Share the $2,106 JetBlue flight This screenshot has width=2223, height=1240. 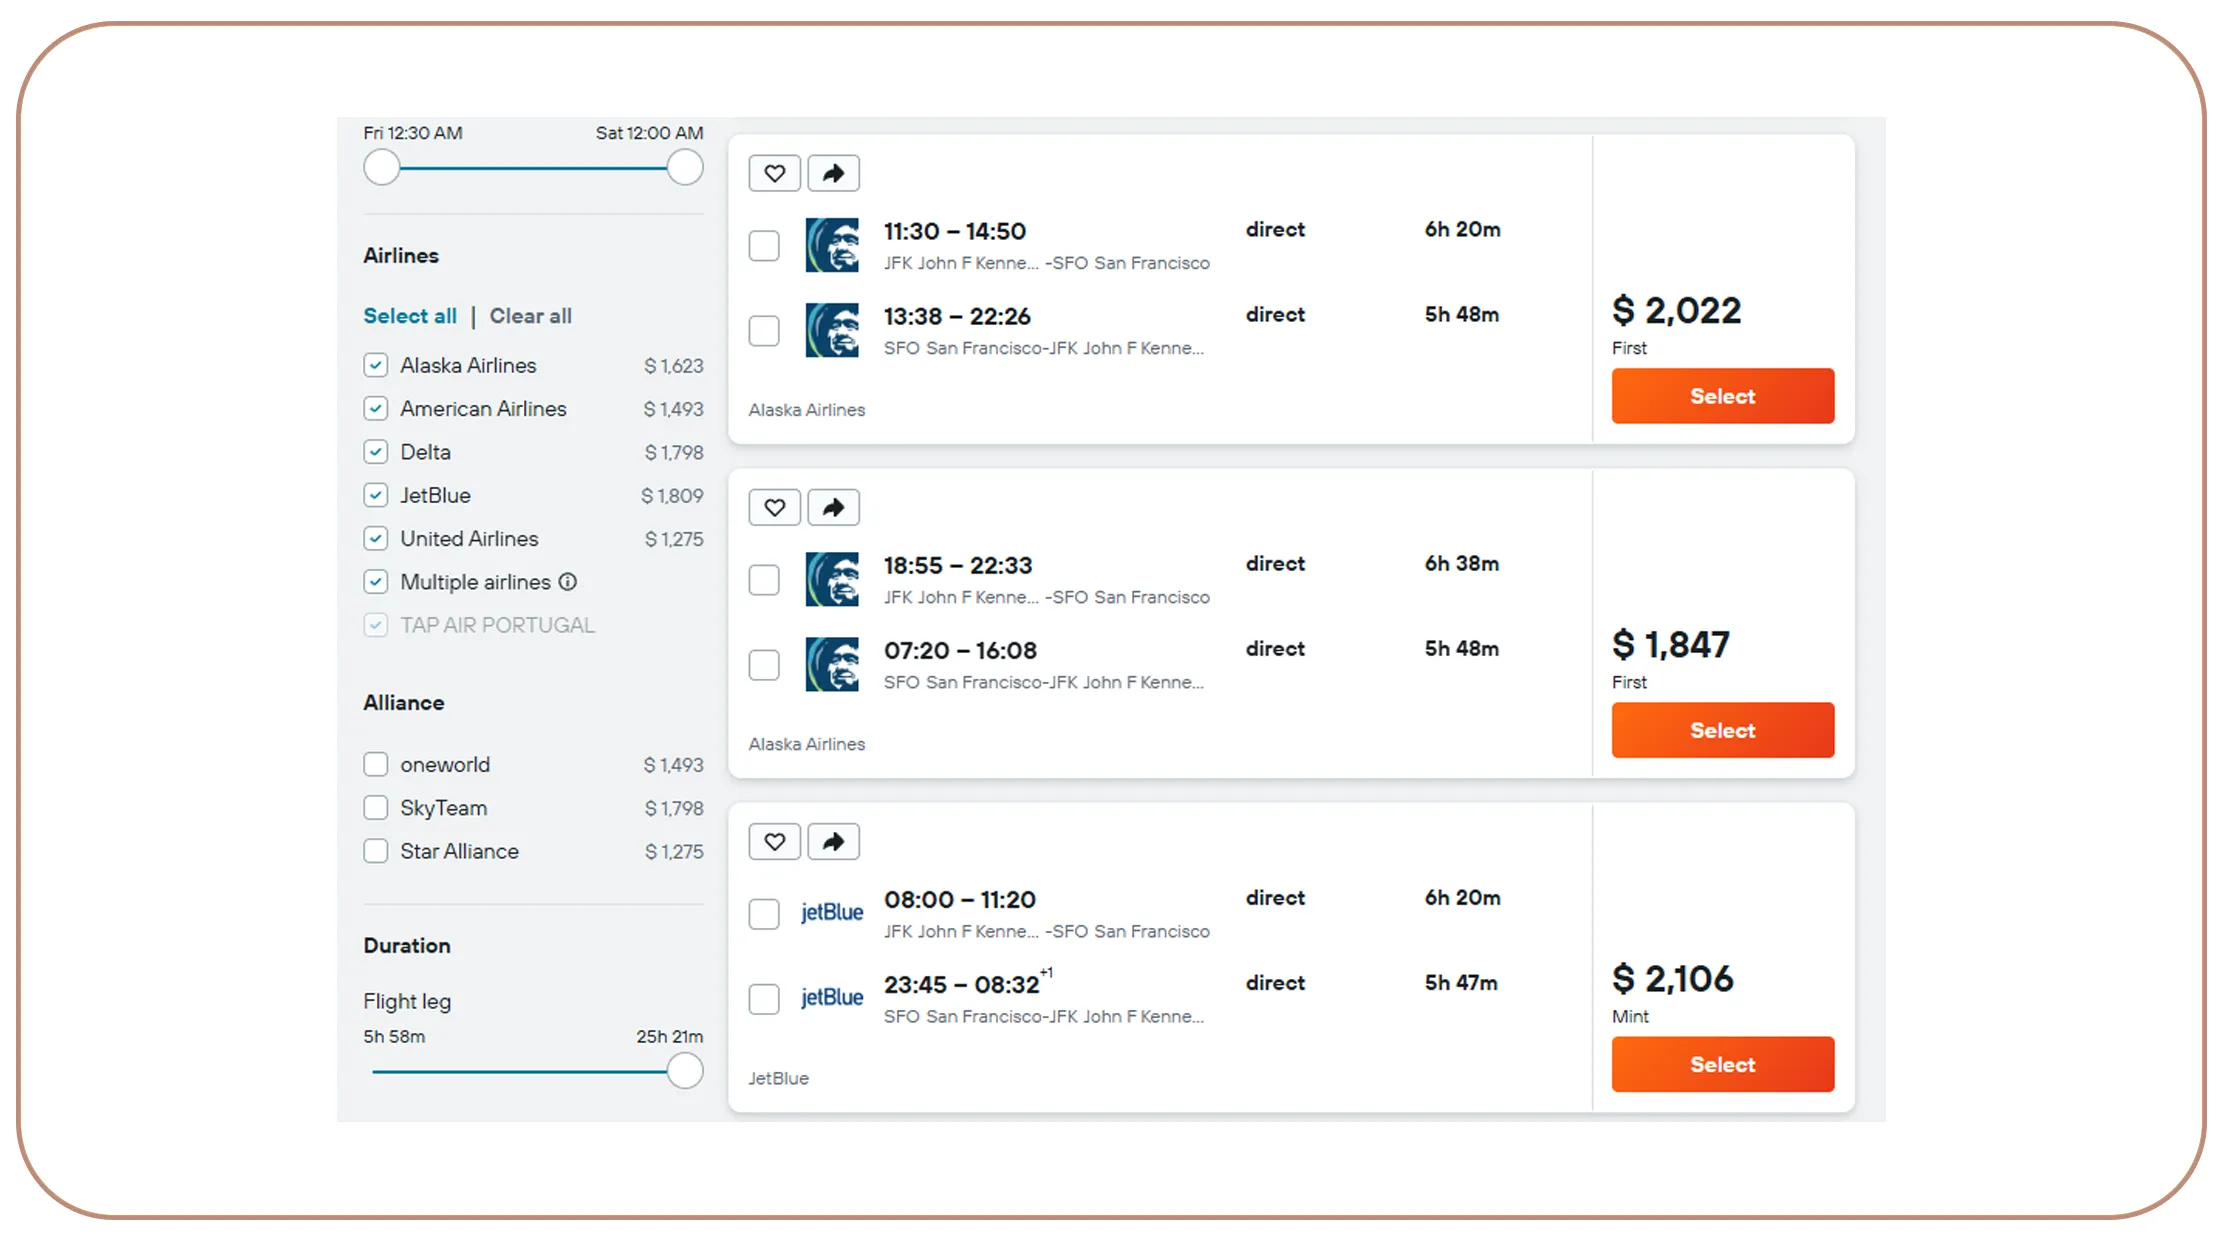click(833, 841)
